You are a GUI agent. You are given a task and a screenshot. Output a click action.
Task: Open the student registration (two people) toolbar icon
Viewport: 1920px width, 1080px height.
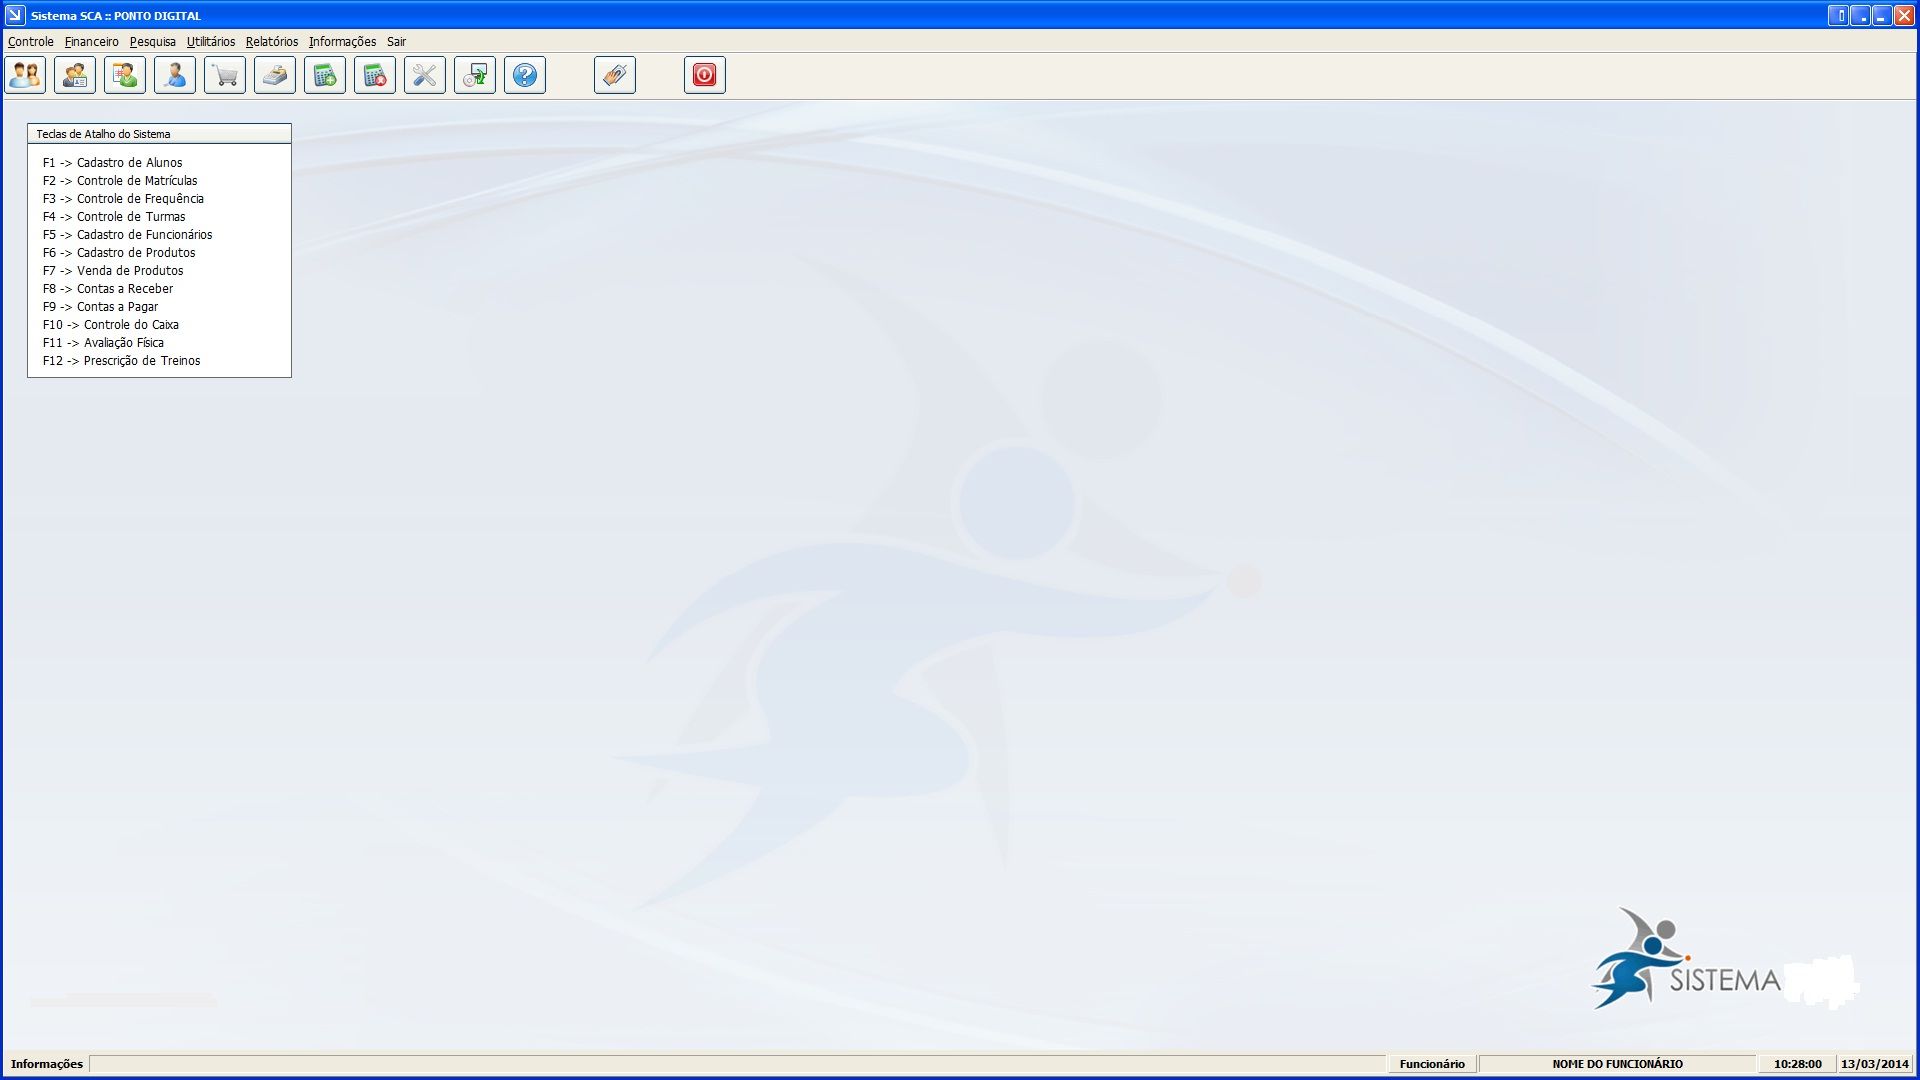click(25, 75)
